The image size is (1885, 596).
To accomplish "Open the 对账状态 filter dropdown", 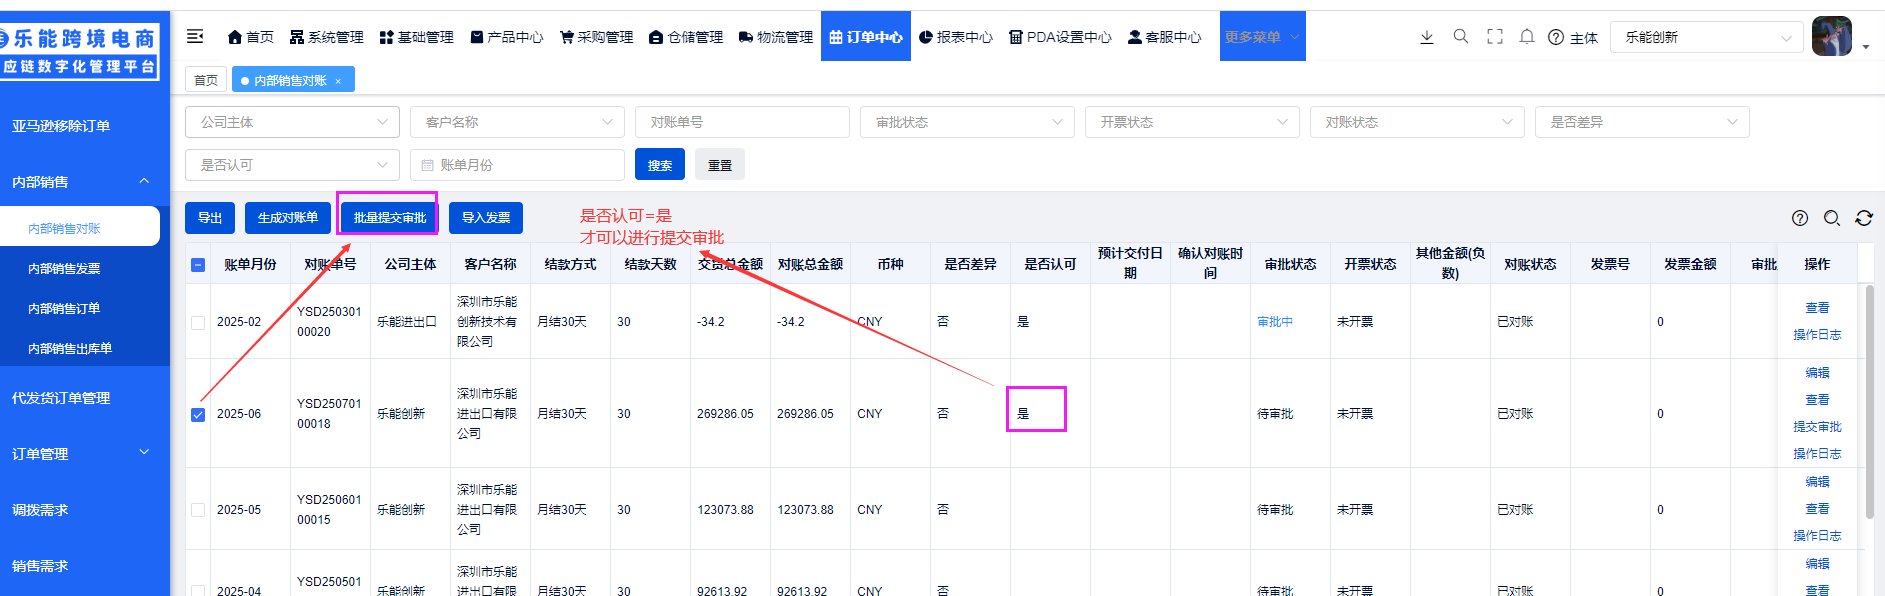I will point(1417,122).
